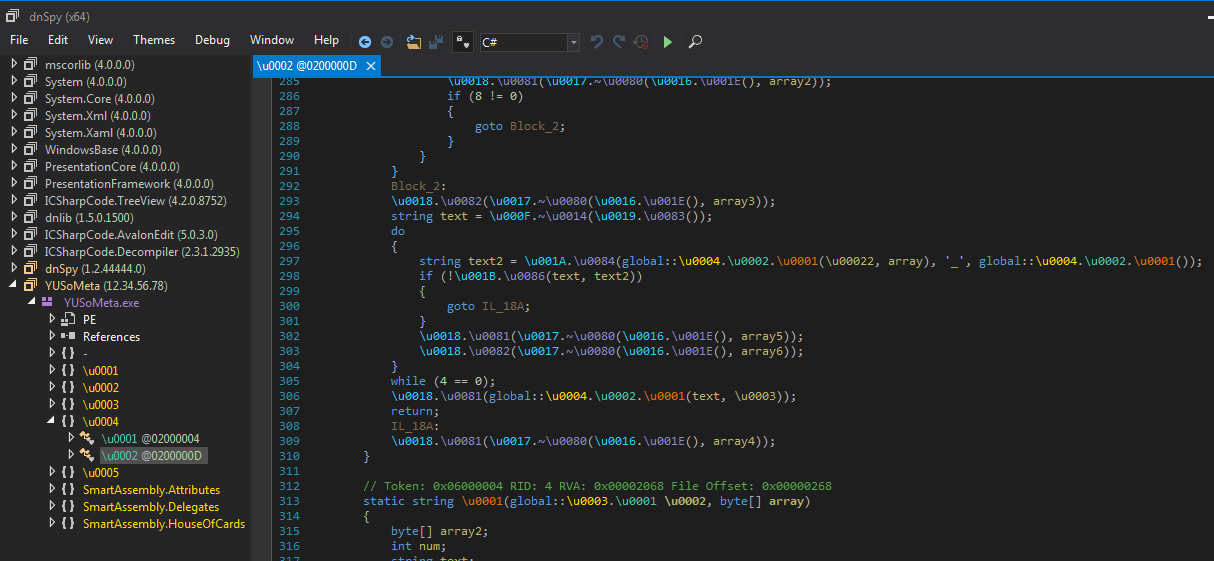Open search with magnifying glass icon
Viewport: 1214px width, 561px height.
pyautogui.click(x=695, y=42)
